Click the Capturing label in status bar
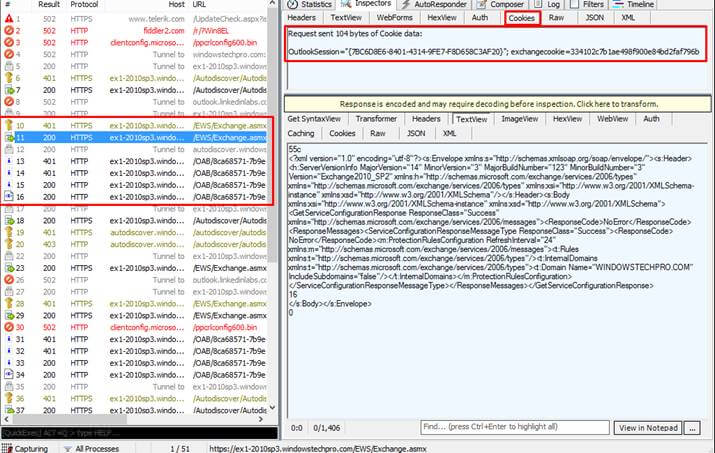The width and height of the screenshot is (715, 453). tap(31, 449)
